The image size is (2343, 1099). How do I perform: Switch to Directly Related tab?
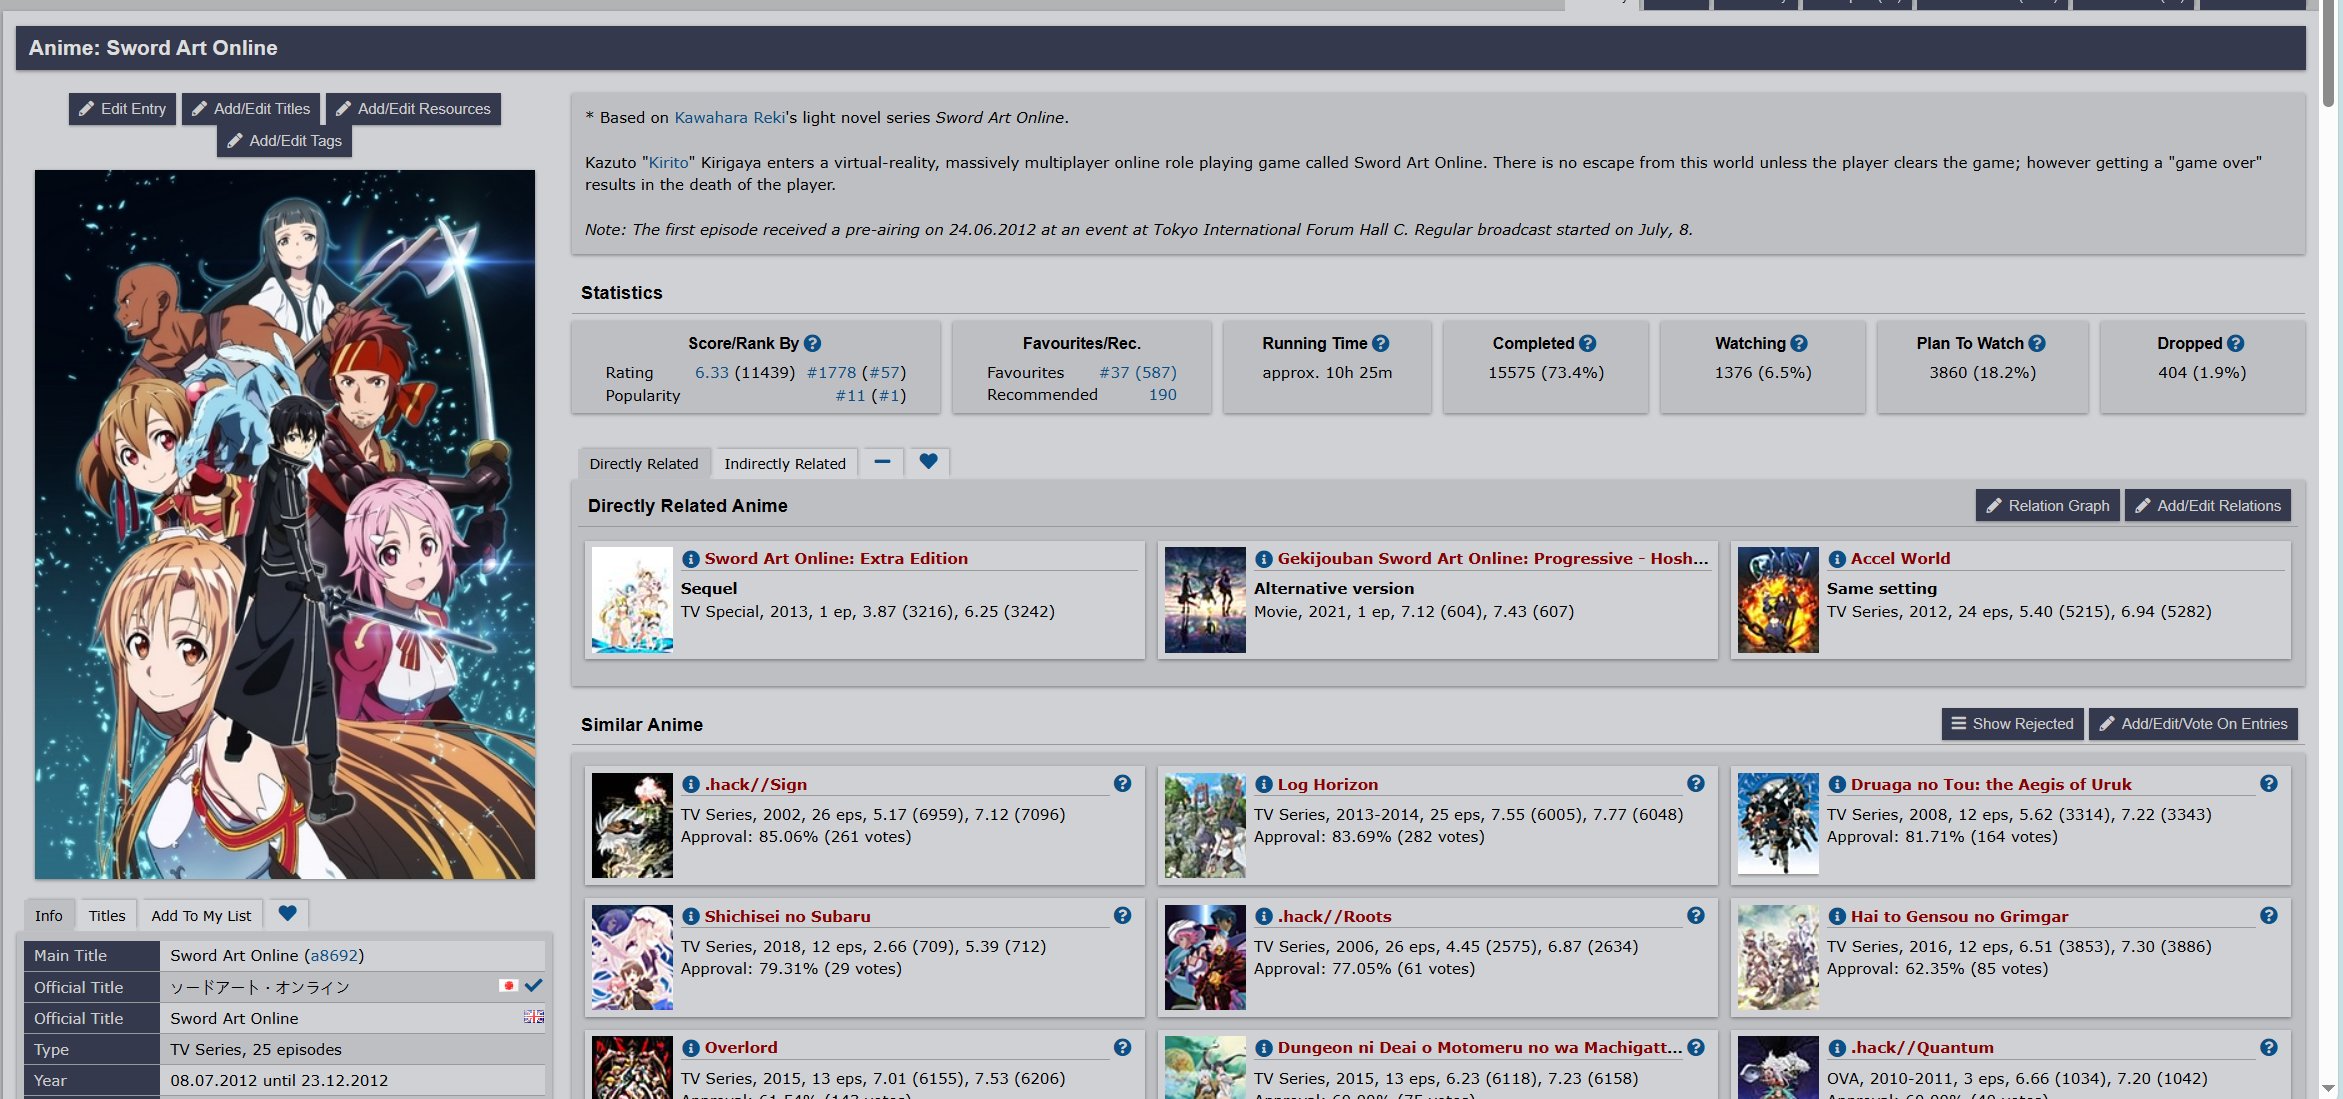click(x=644, y=463)
